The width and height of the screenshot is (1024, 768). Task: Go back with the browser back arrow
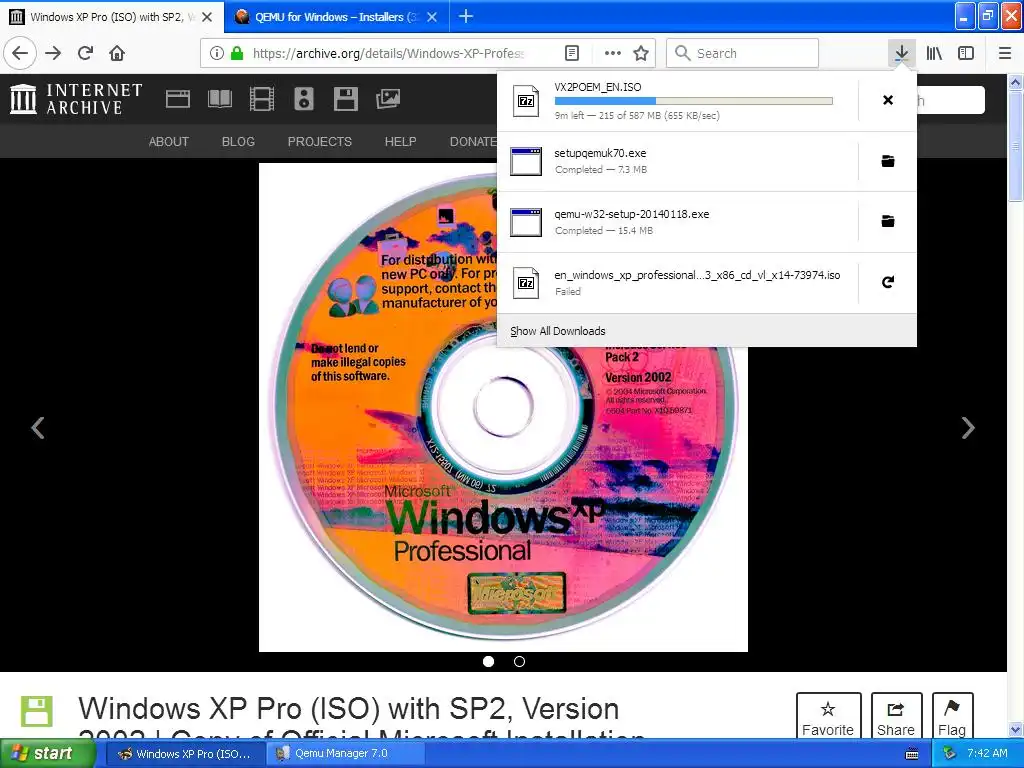tap(20, 53)
